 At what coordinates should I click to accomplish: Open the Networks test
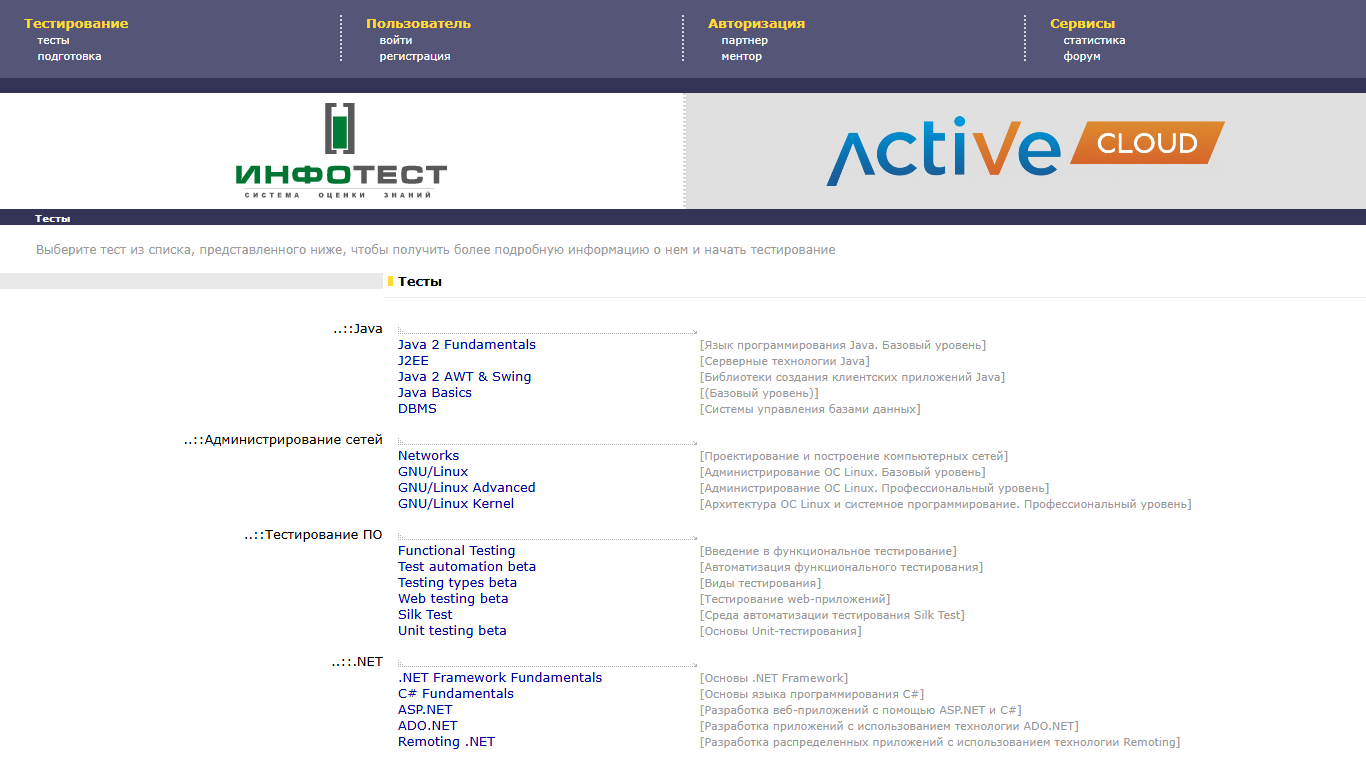pos(428,456)
